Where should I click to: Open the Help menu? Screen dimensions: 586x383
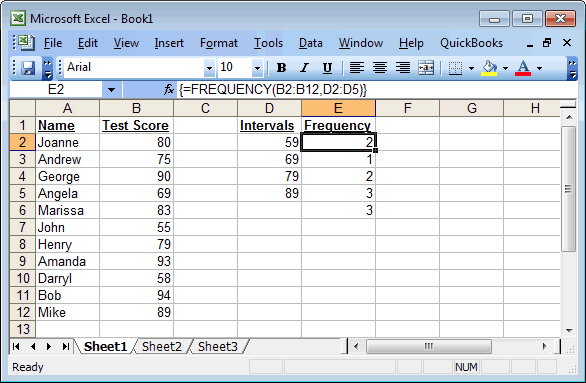click(x=411, y=43)
